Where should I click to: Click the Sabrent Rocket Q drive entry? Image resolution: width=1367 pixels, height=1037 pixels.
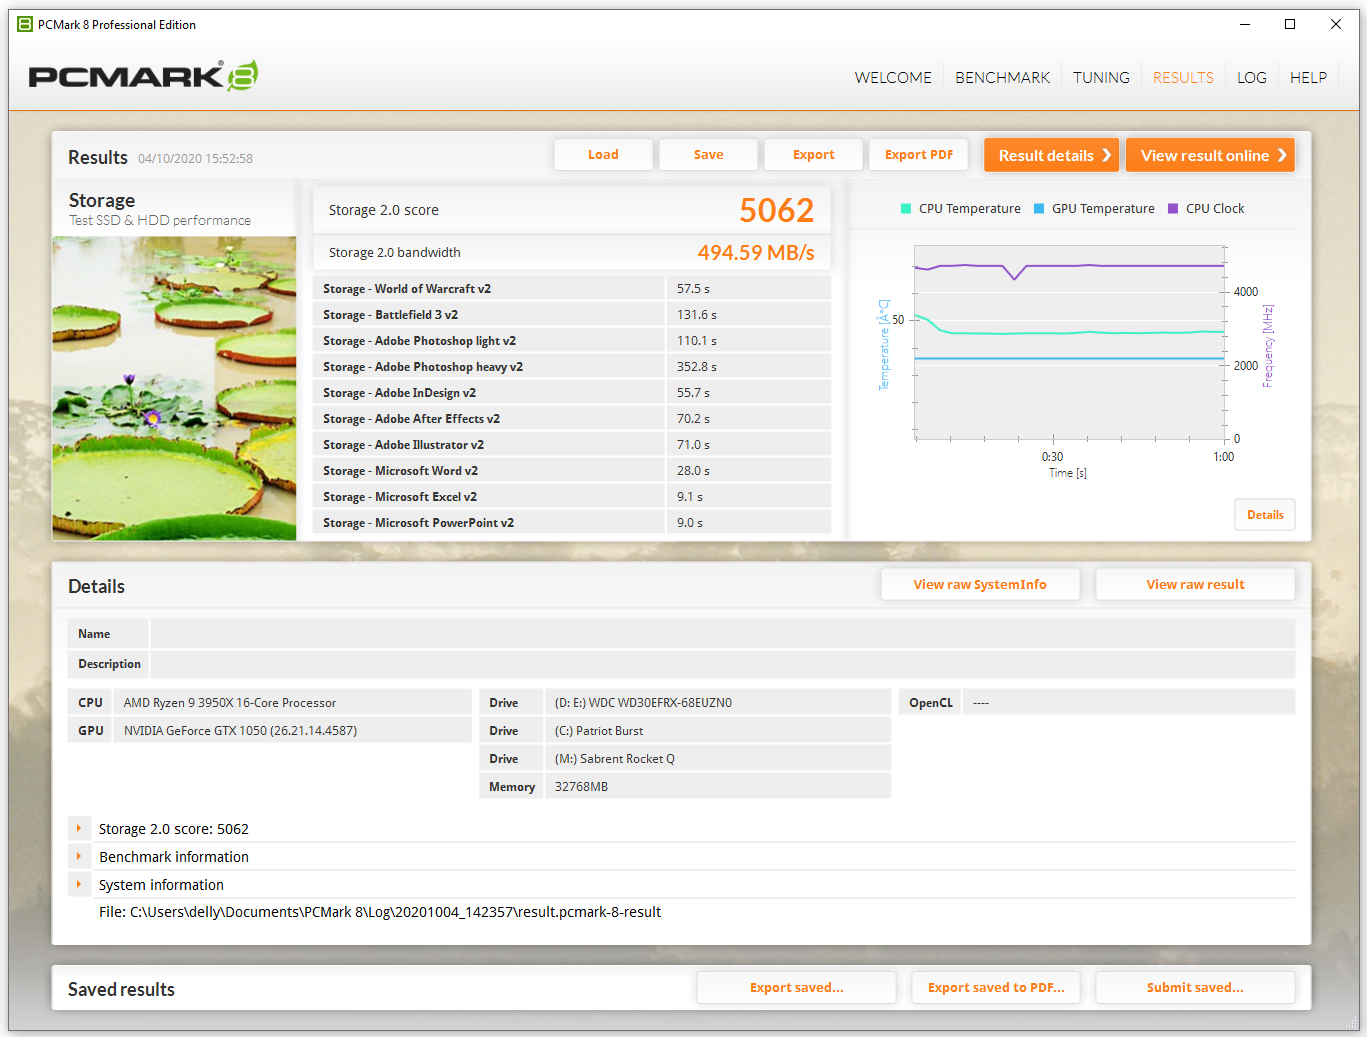(x=717, y=759)
